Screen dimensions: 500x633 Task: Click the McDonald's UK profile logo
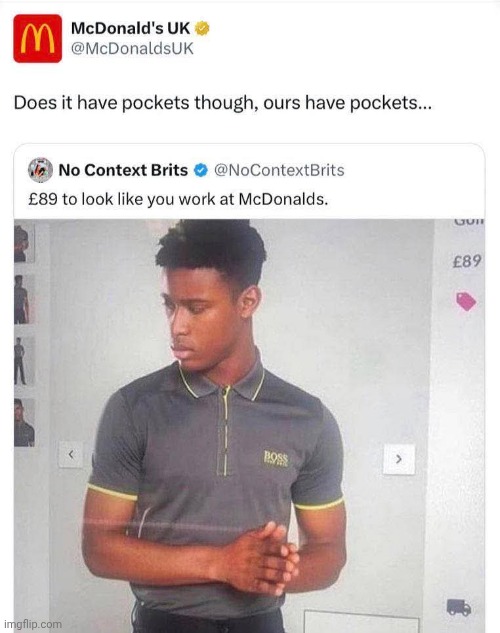coord(38,38)
